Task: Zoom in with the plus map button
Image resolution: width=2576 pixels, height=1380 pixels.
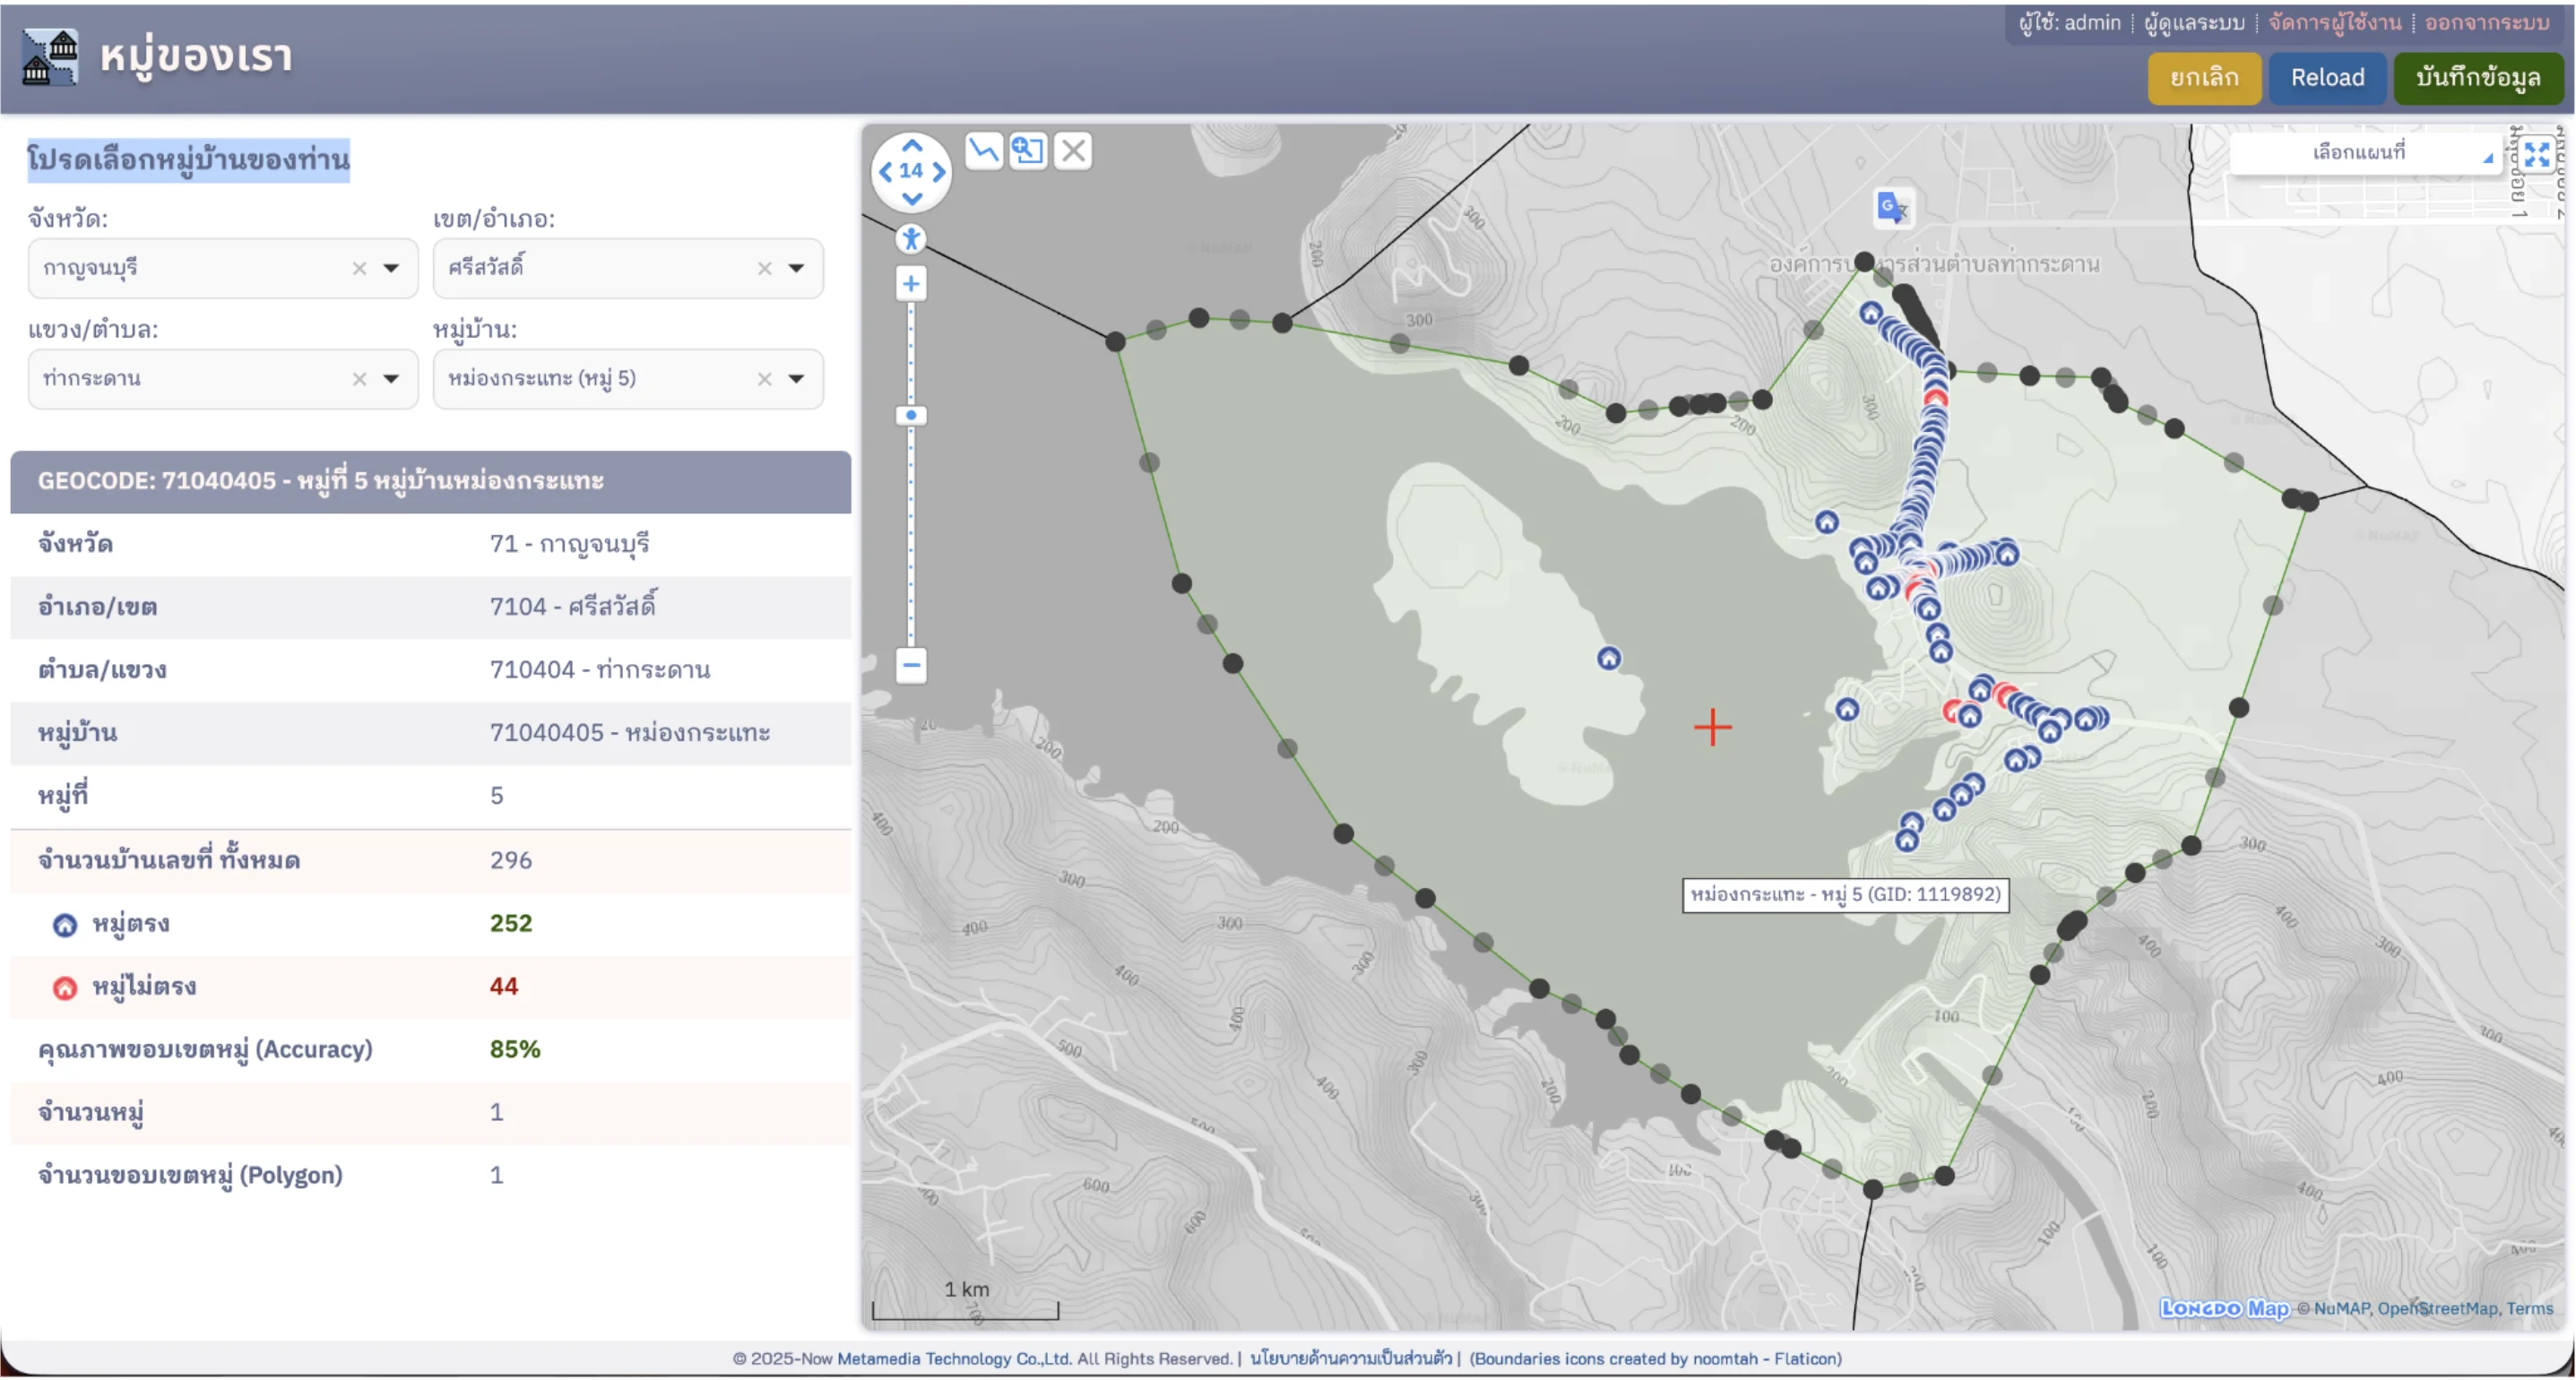Action: pyautogui.click(x=911, y=284)
